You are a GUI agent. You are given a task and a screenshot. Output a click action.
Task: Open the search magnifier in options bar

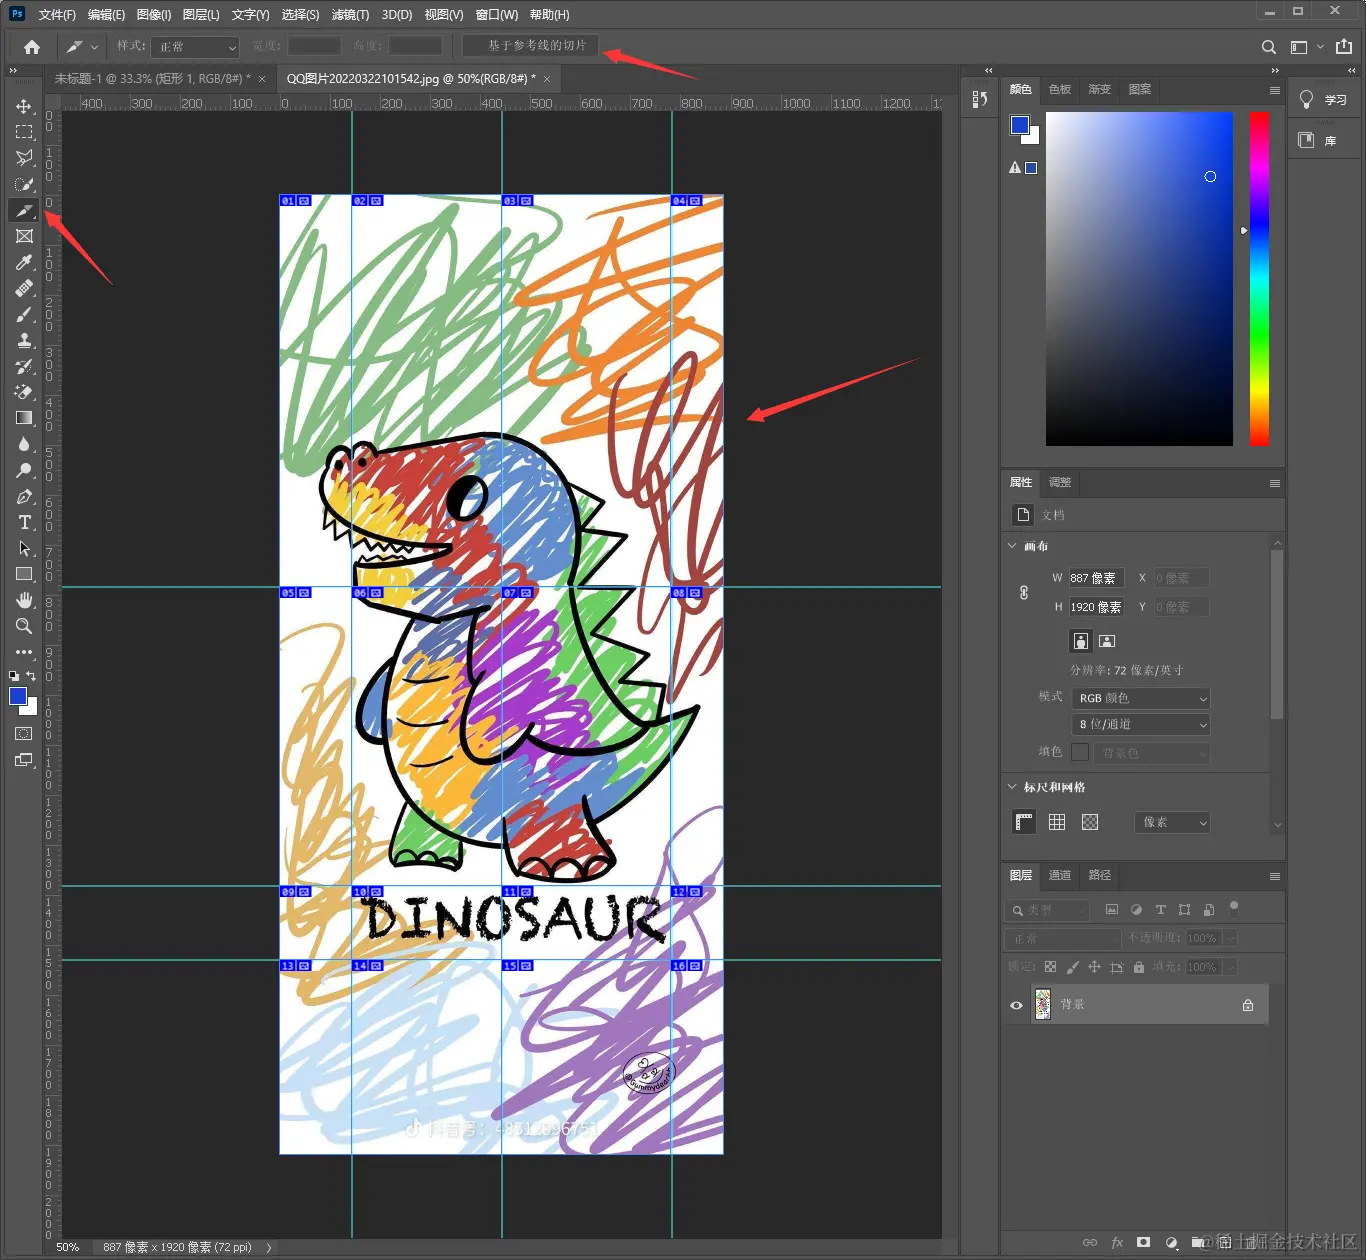point(1268,47)
